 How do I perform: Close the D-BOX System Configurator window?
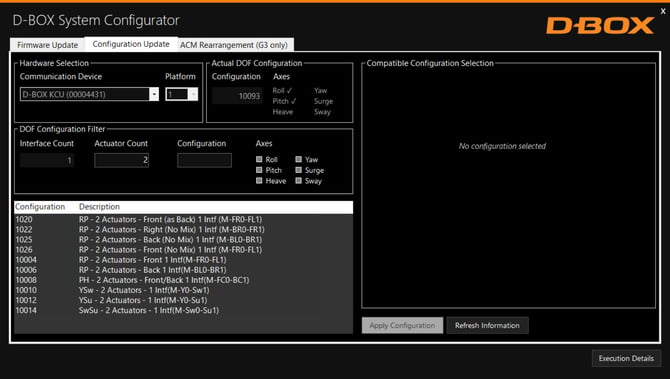click(663, 11)
